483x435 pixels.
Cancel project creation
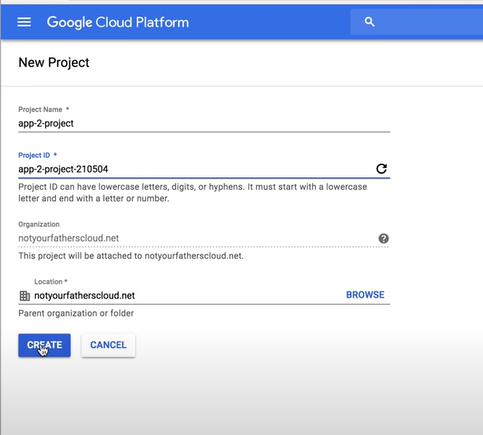(108, 345)
